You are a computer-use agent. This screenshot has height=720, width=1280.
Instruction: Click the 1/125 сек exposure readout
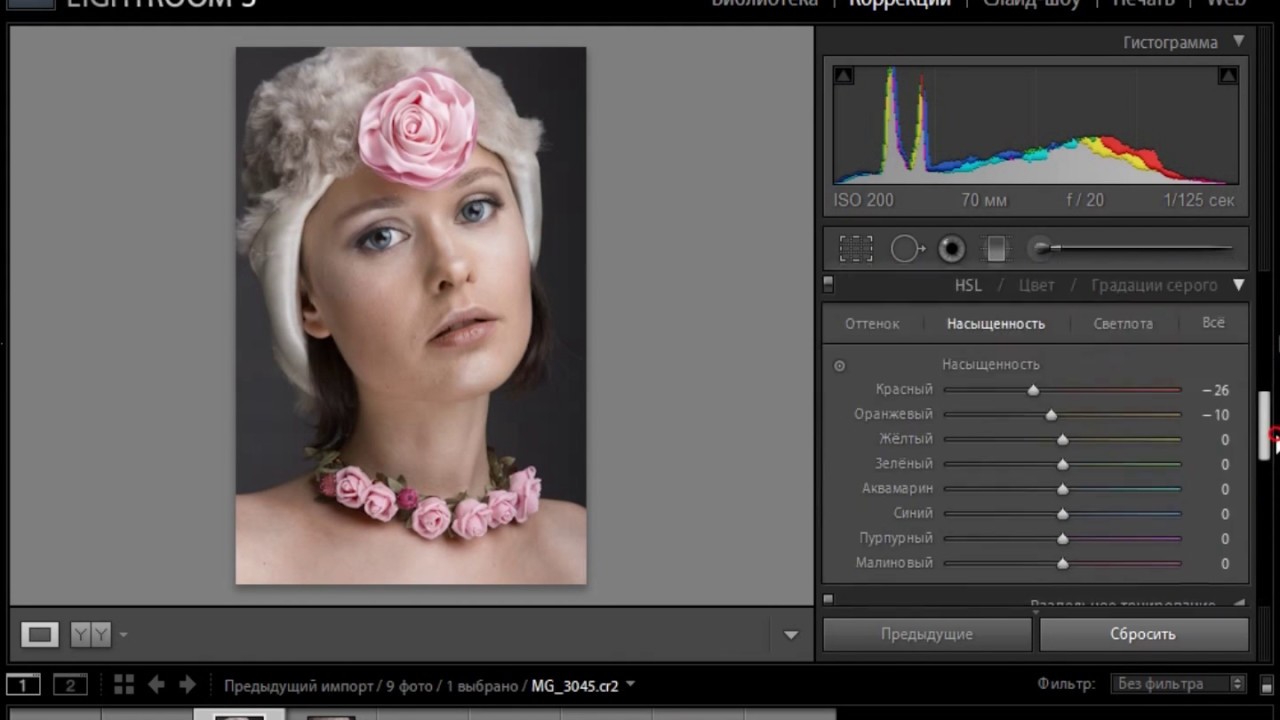1199,200
